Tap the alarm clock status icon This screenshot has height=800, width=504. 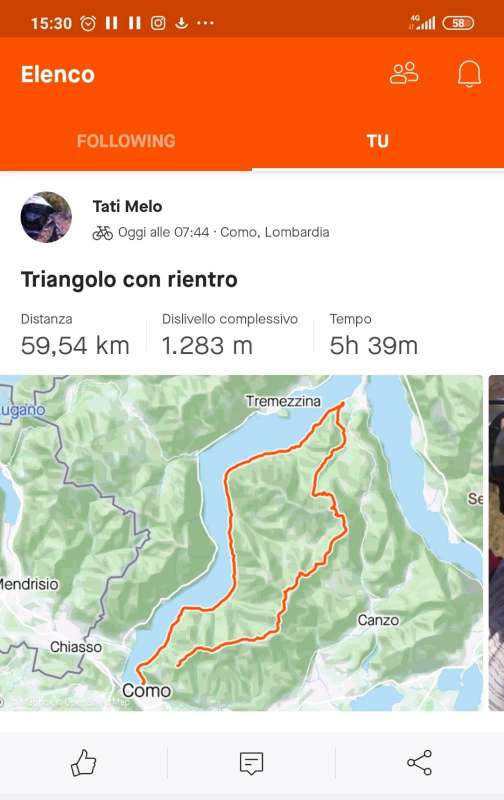88,23
